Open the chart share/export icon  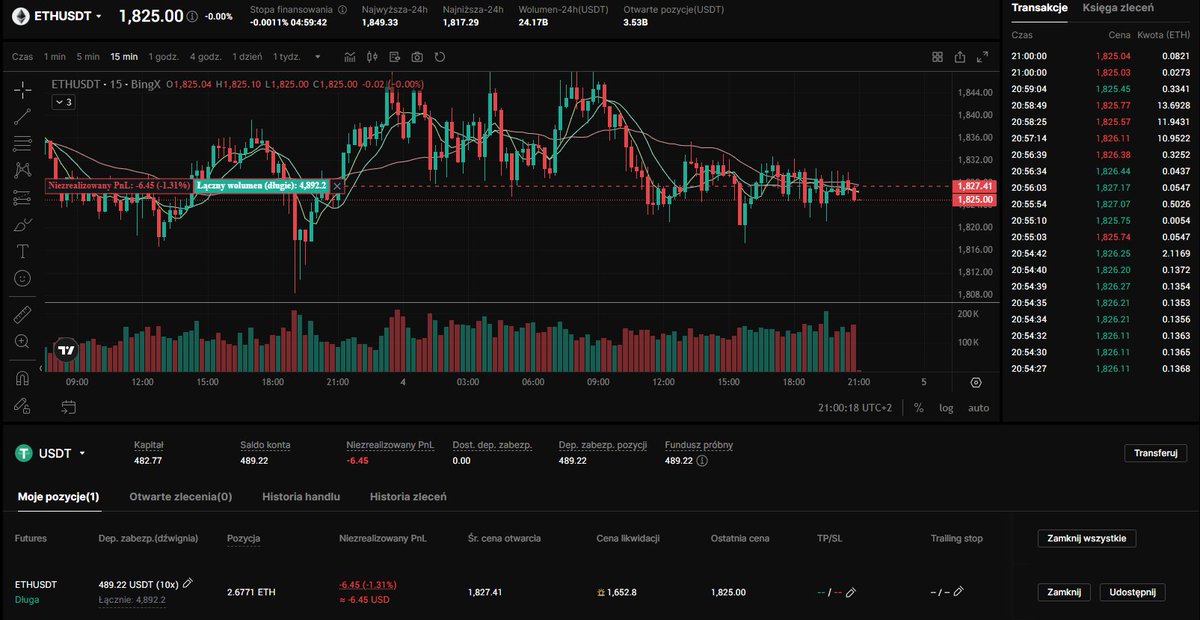[960, 57]
